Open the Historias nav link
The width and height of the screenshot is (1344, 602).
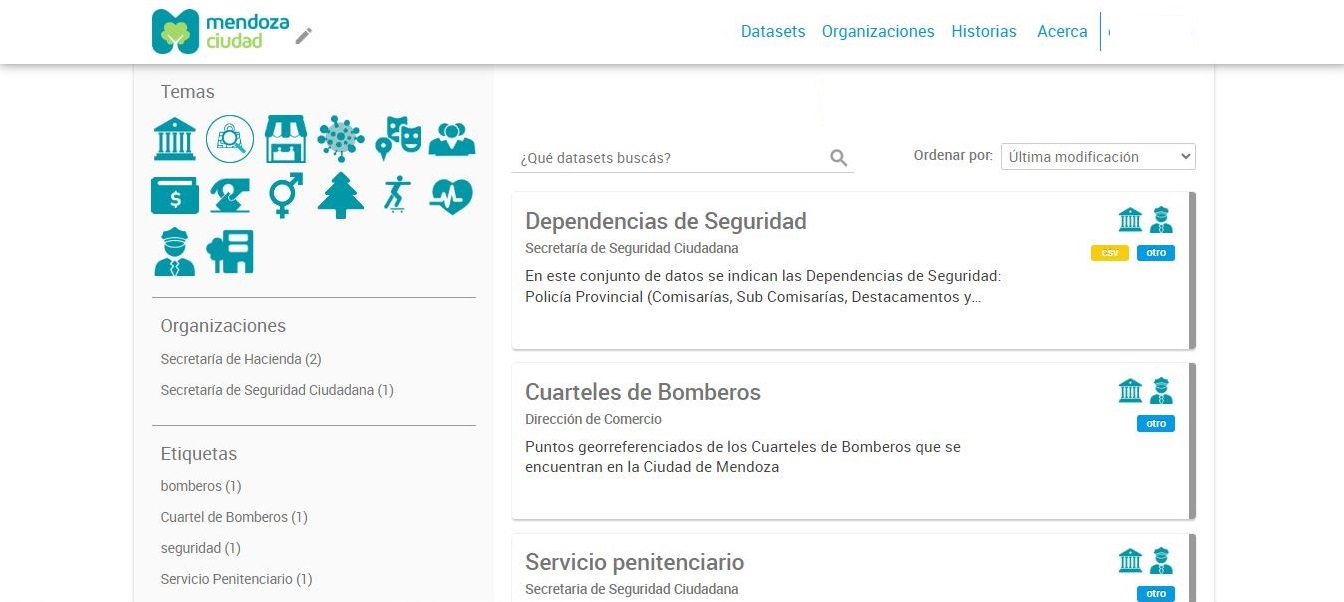pyautogui.click(x=984, y=32)
